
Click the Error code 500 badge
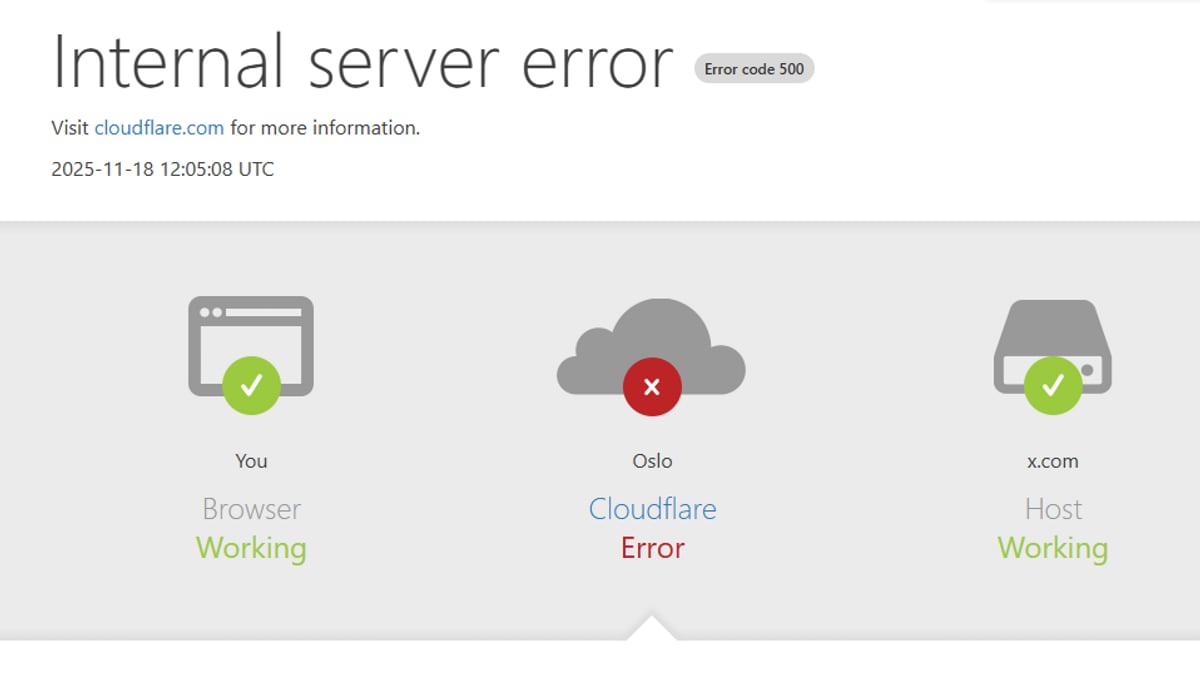coord(754,68)
